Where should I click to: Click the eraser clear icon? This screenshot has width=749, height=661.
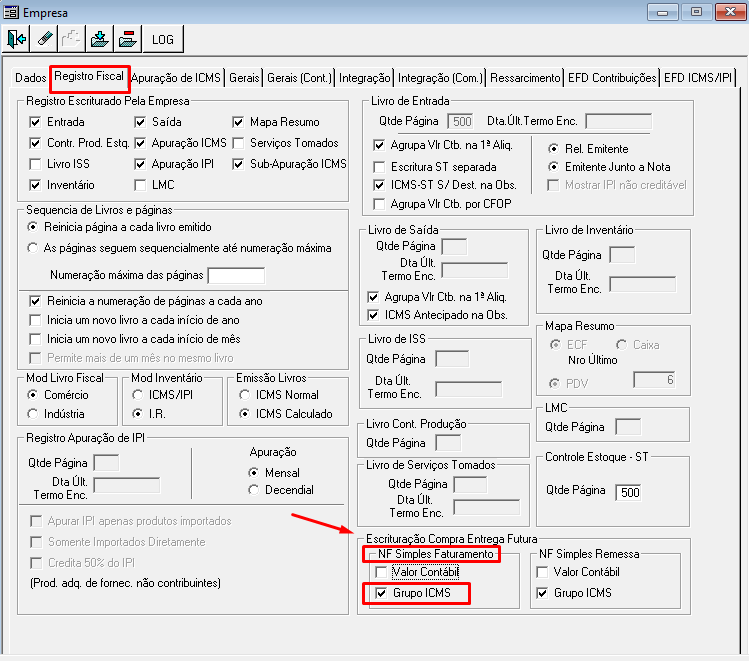45,39
